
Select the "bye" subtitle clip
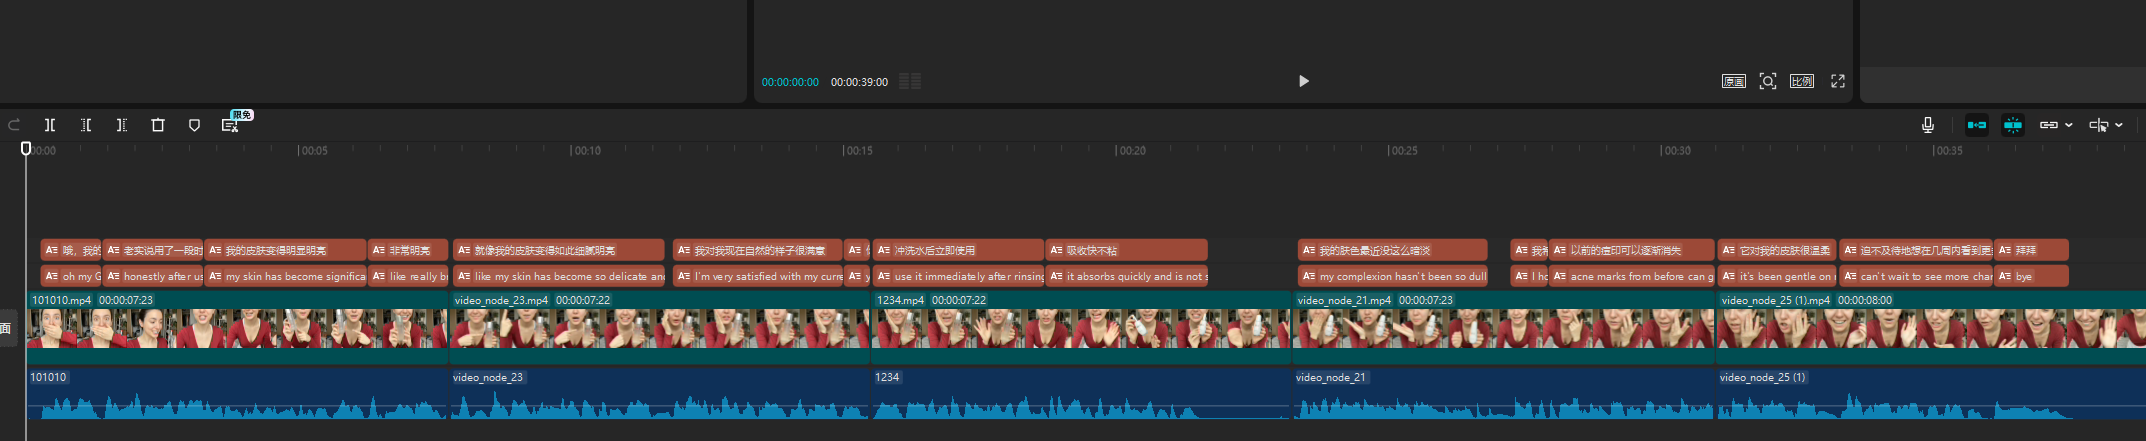click(2031, 276)
